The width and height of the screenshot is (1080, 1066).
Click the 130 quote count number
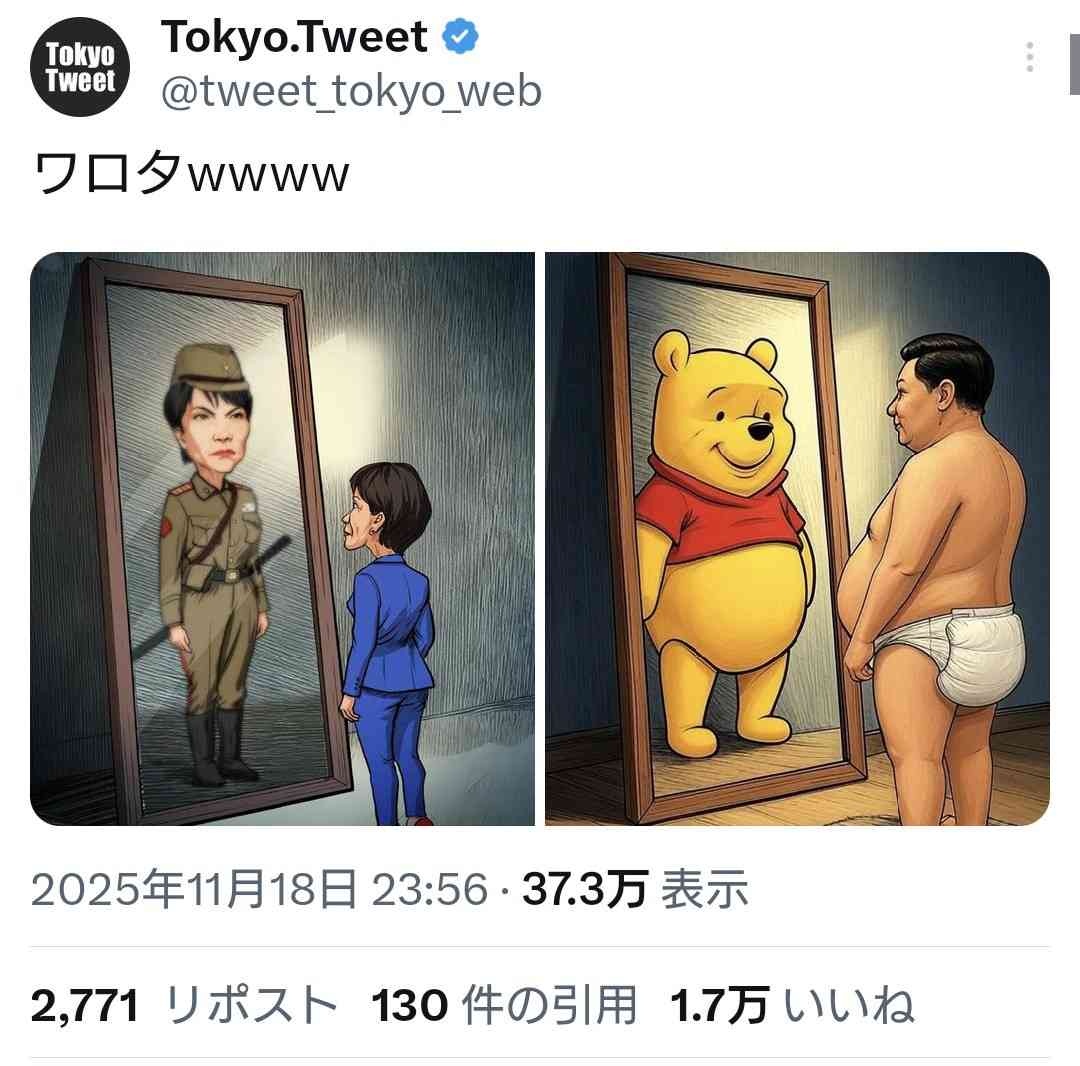tap(409, 1005)
